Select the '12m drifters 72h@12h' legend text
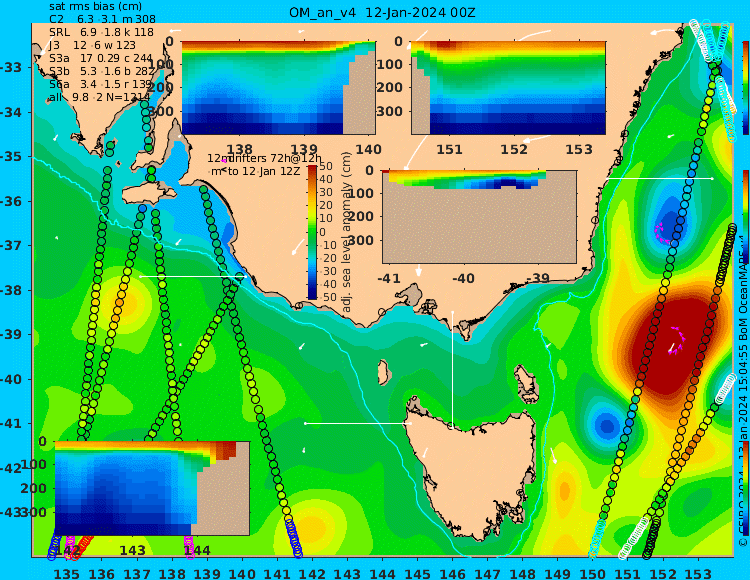Screen dimensions: 750x580 [265, 158]
